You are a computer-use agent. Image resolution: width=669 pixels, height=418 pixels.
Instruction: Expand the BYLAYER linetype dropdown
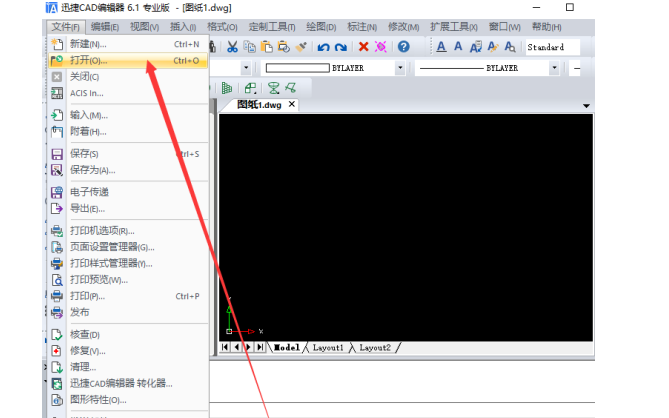(x=553, y=68)
